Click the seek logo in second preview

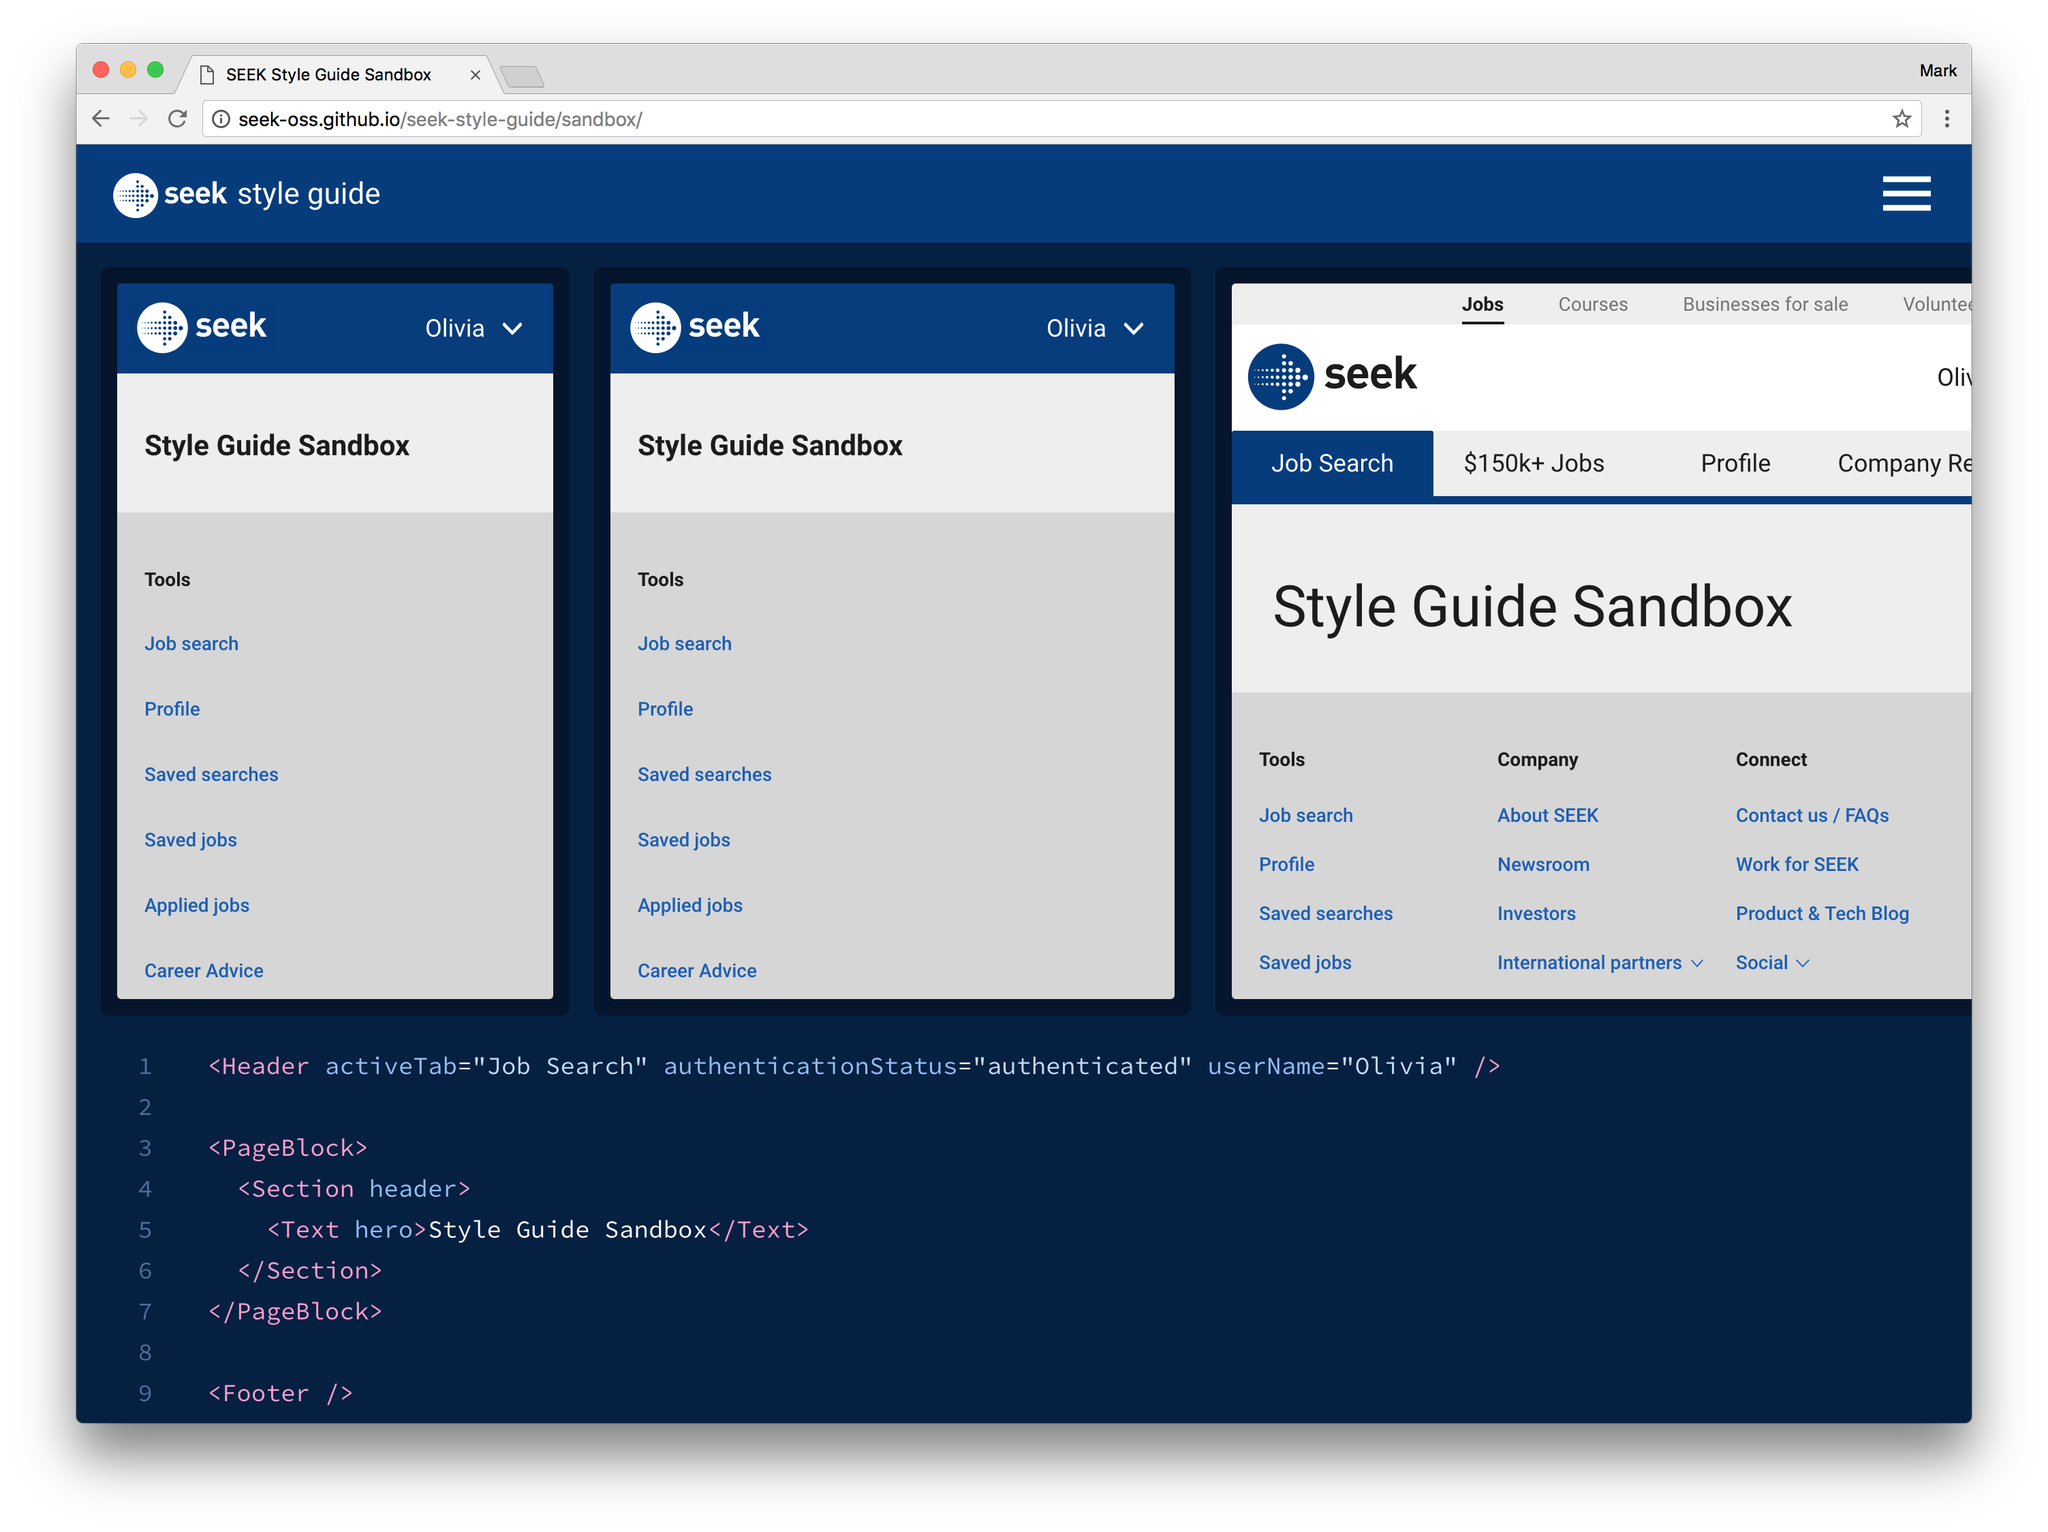pyautogui.click(x=695, y=327)
